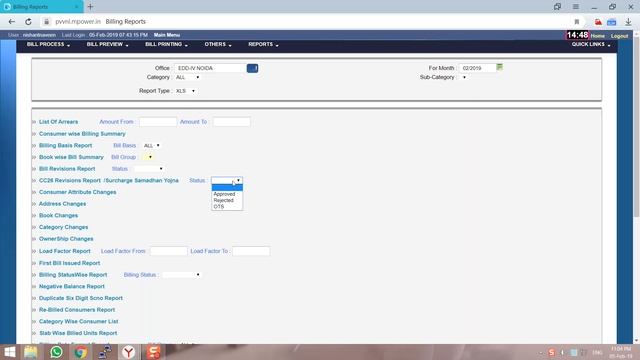Reload the Billing Reports page
This screenshot has width=640, height=360.
pos(28,22)
